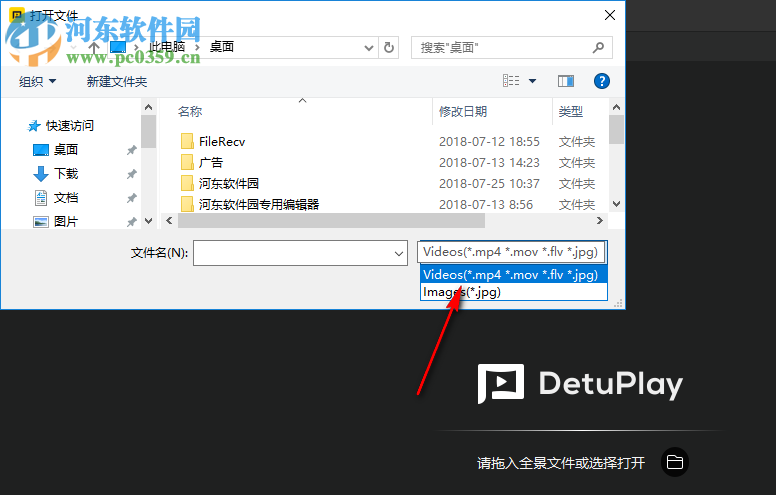The image size is (776, 495).
Task: Select 图片 in the navigation pane
Action: (x=66, y=221)
